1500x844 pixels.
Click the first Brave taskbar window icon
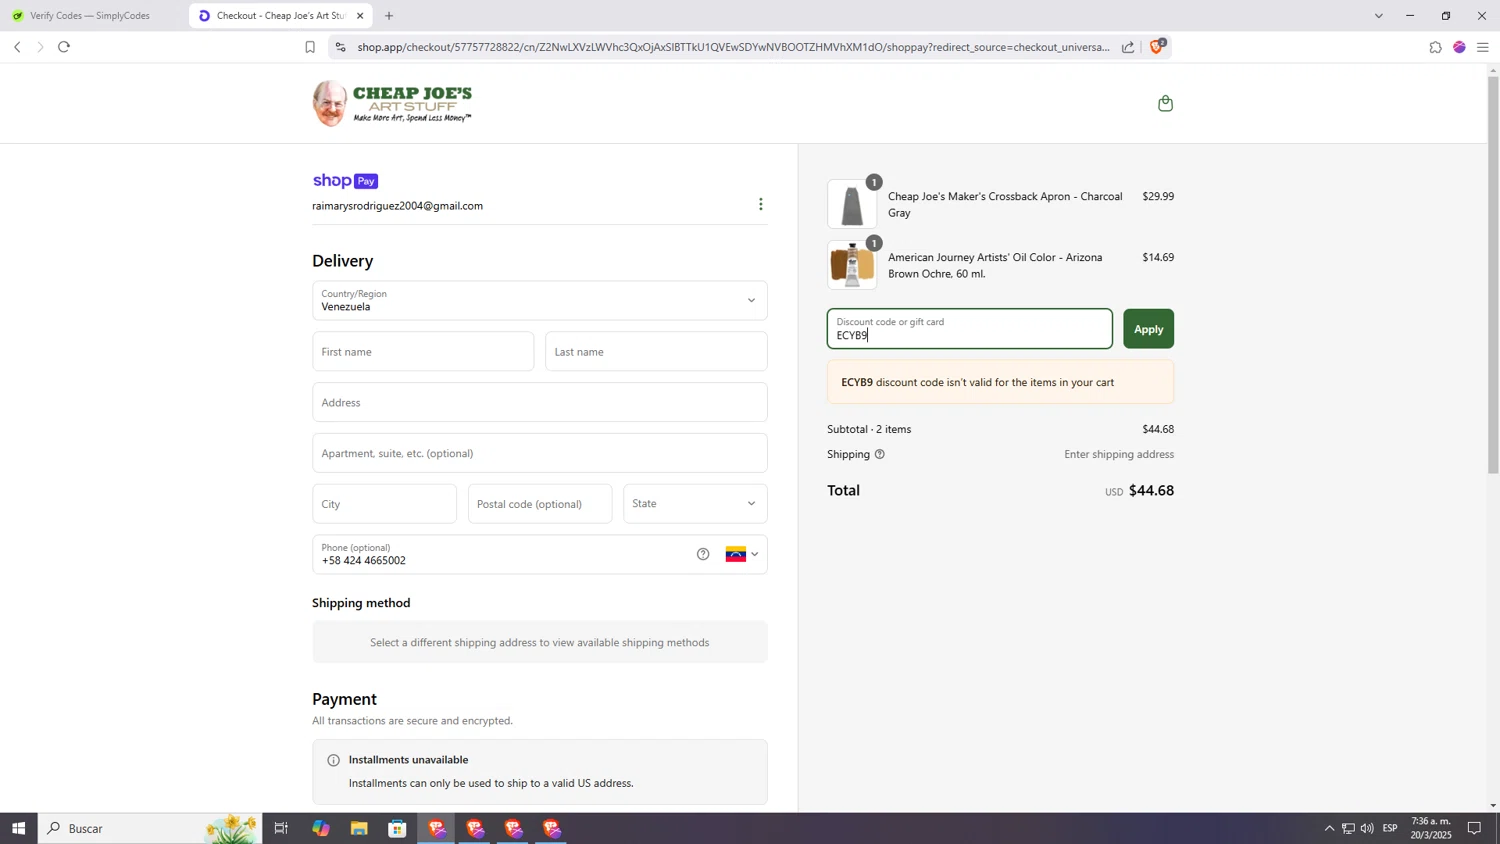(436, 828)
